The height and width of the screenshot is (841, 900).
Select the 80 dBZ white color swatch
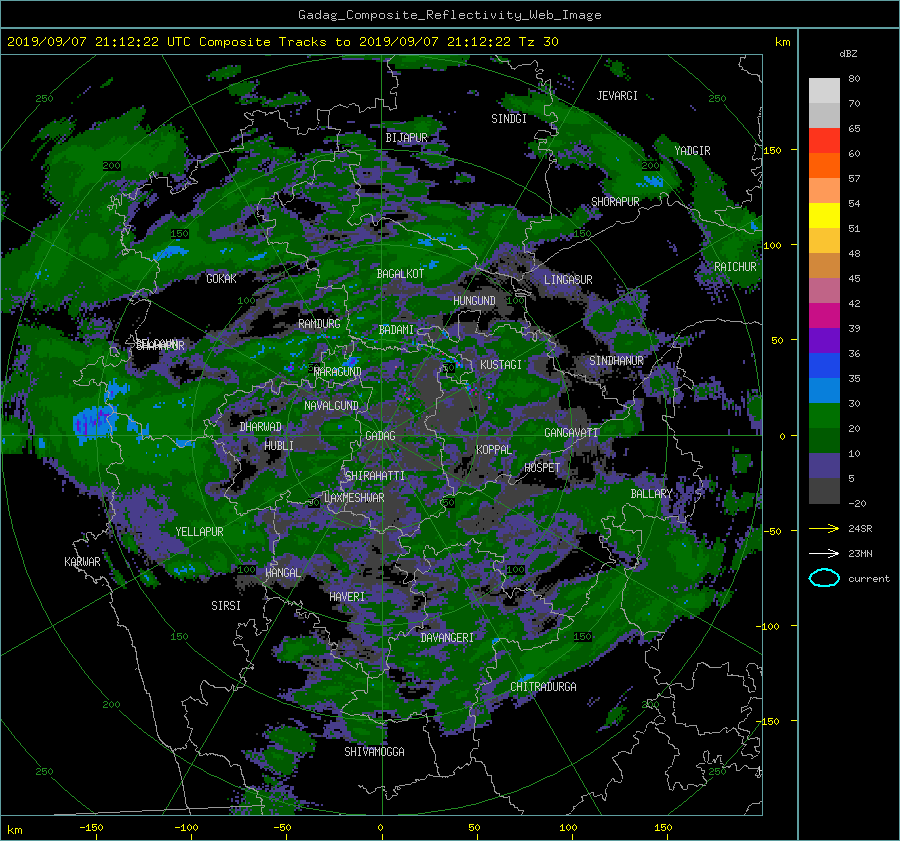tap(824, 90)
